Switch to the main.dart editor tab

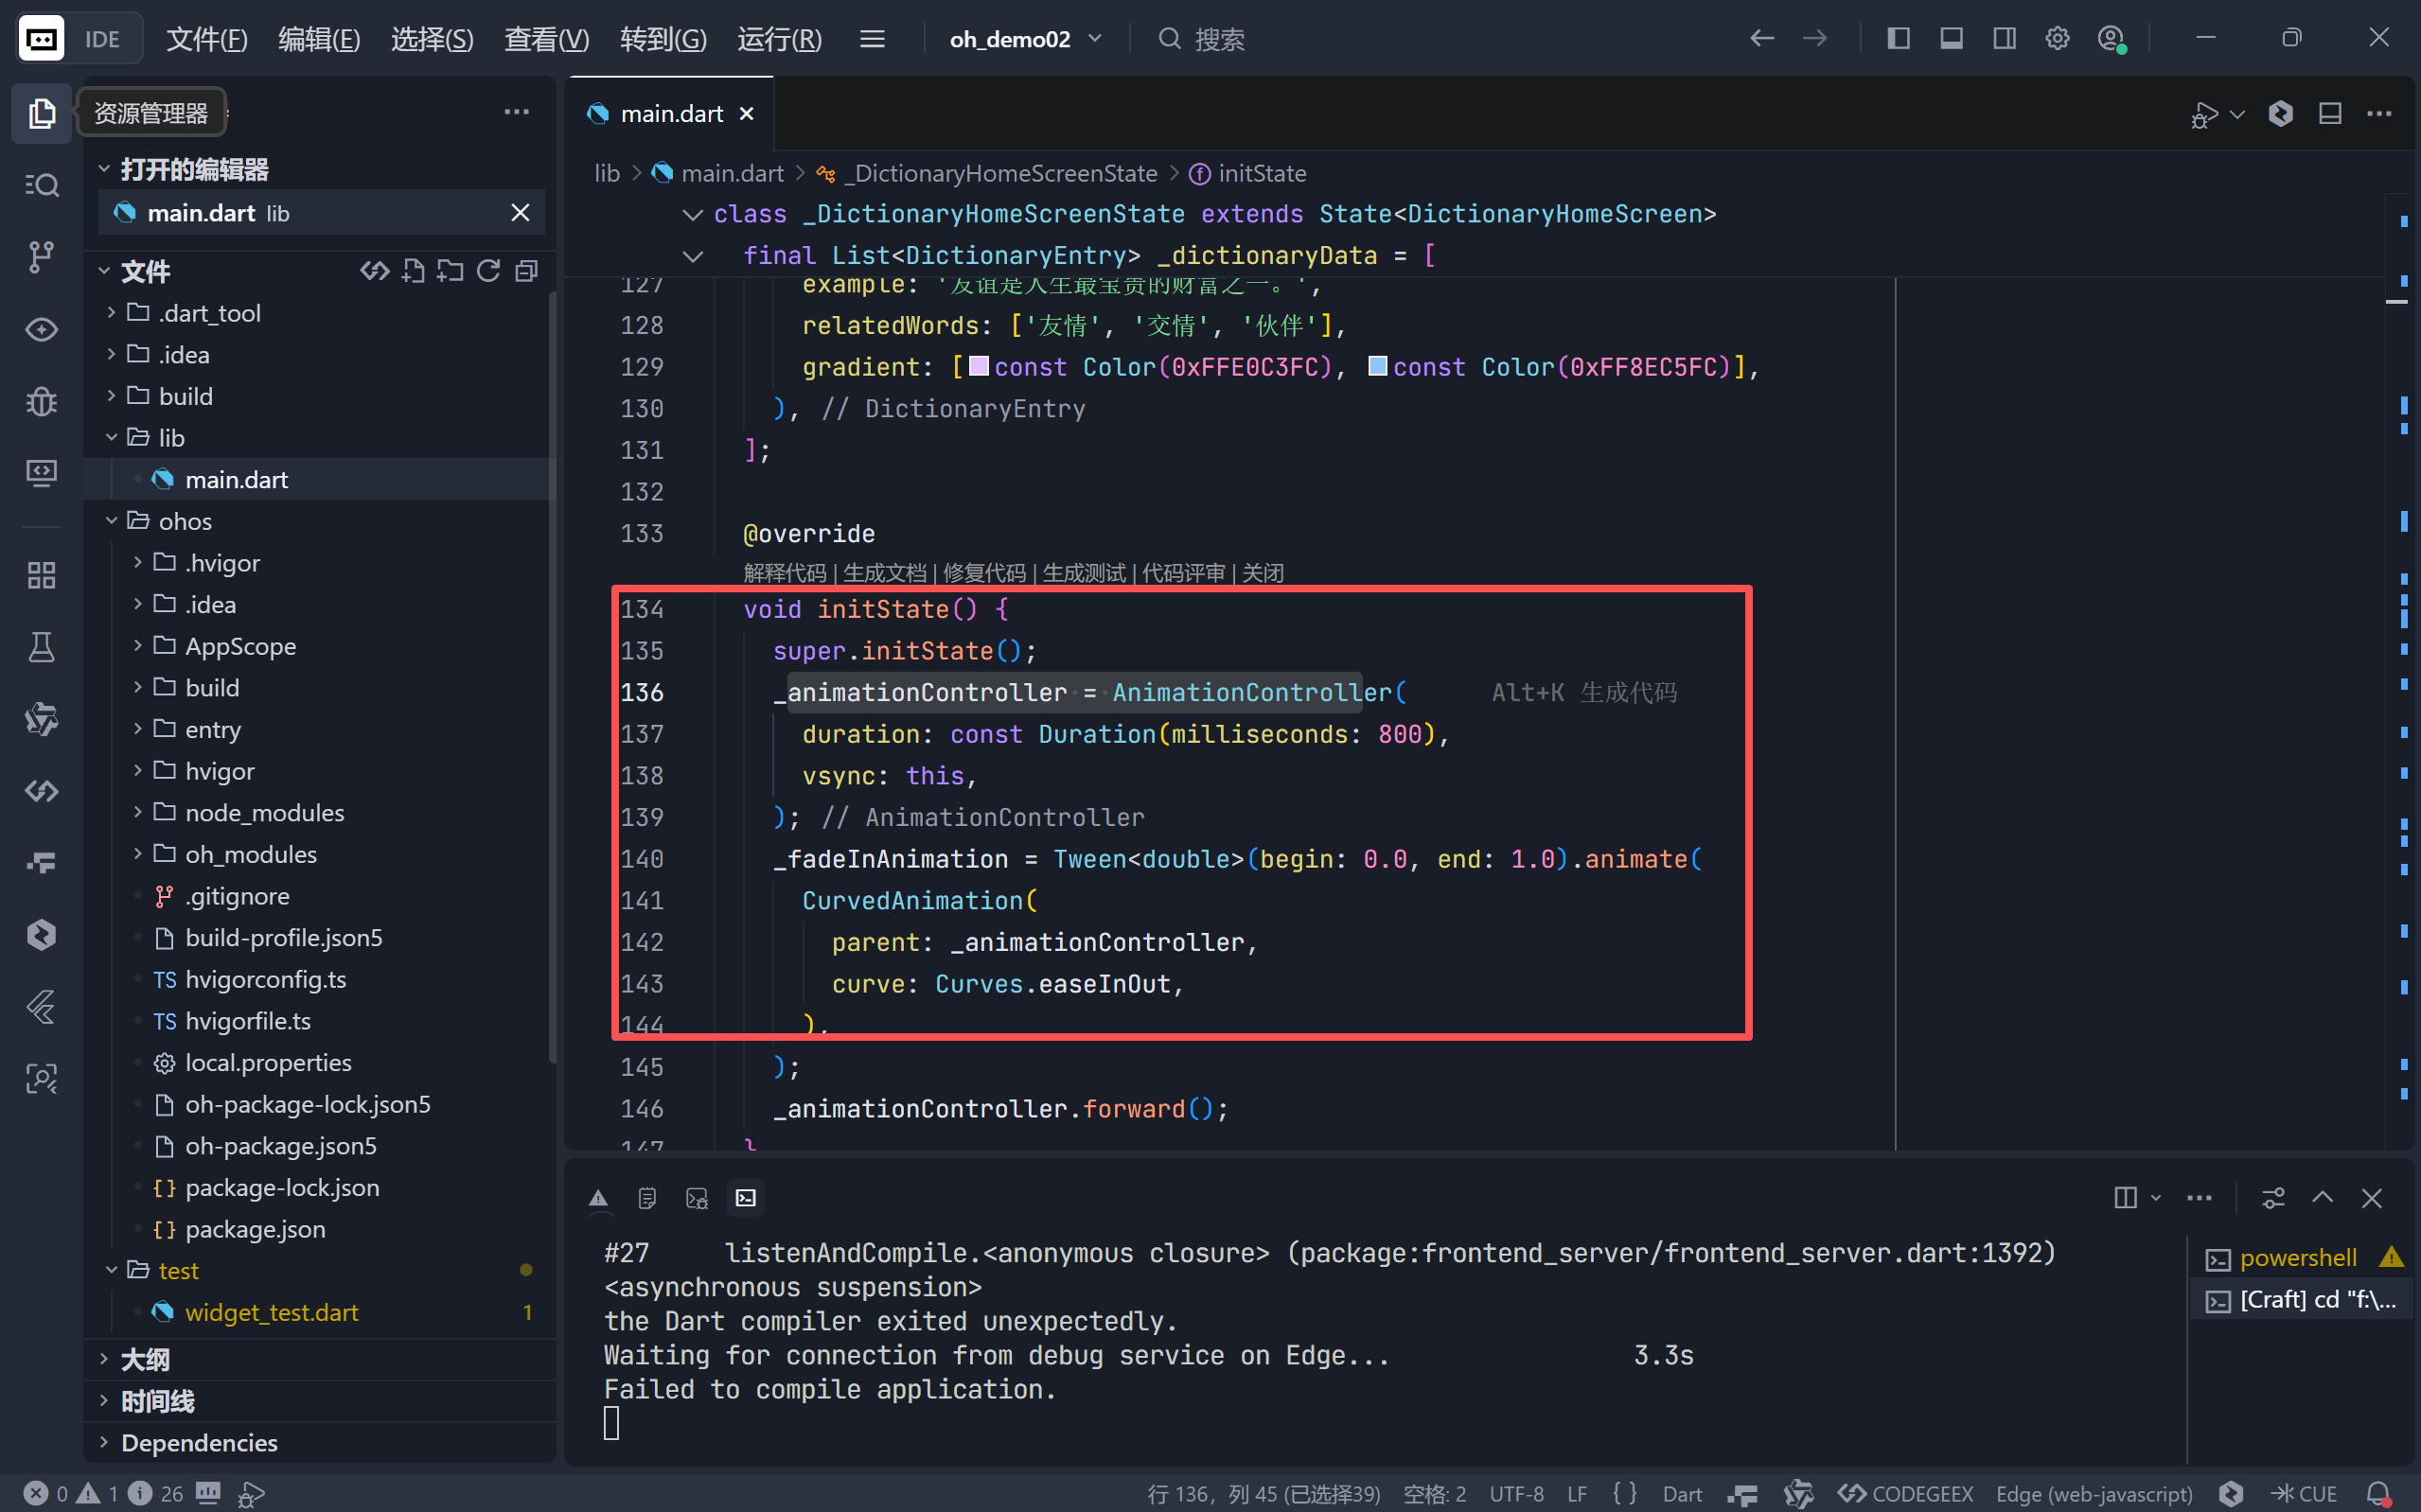tap(671, 114)
